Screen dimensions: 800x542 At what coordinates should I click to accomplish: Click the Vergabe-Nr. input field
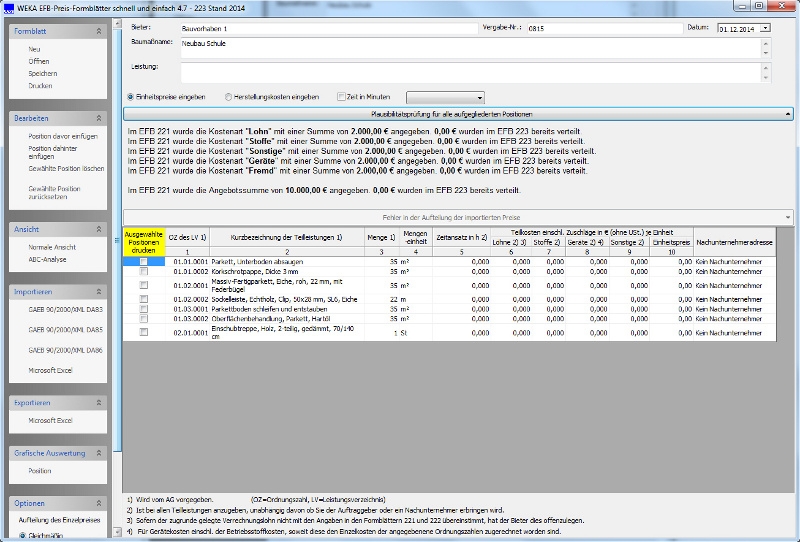coord(605,29)
